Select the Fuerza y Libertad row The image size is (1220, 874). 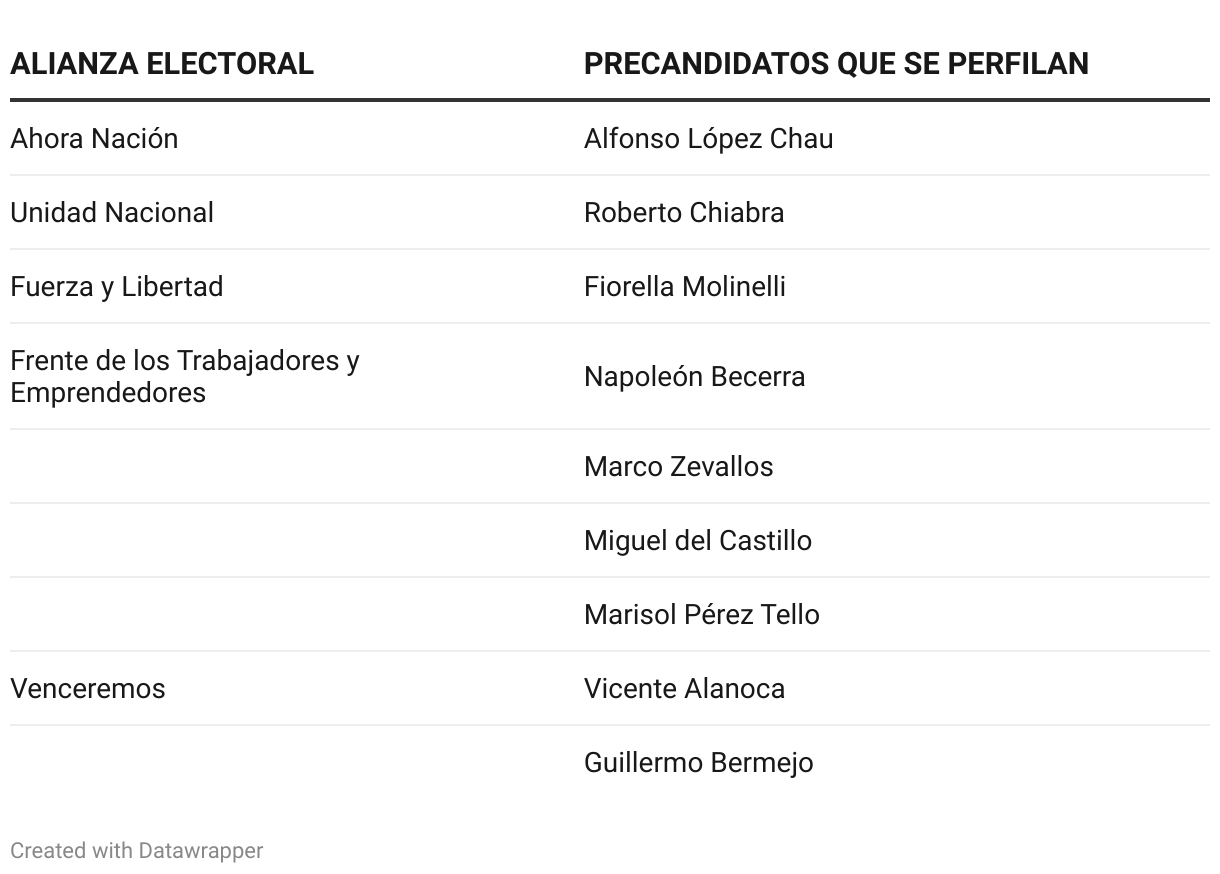(x=610, y=286)
